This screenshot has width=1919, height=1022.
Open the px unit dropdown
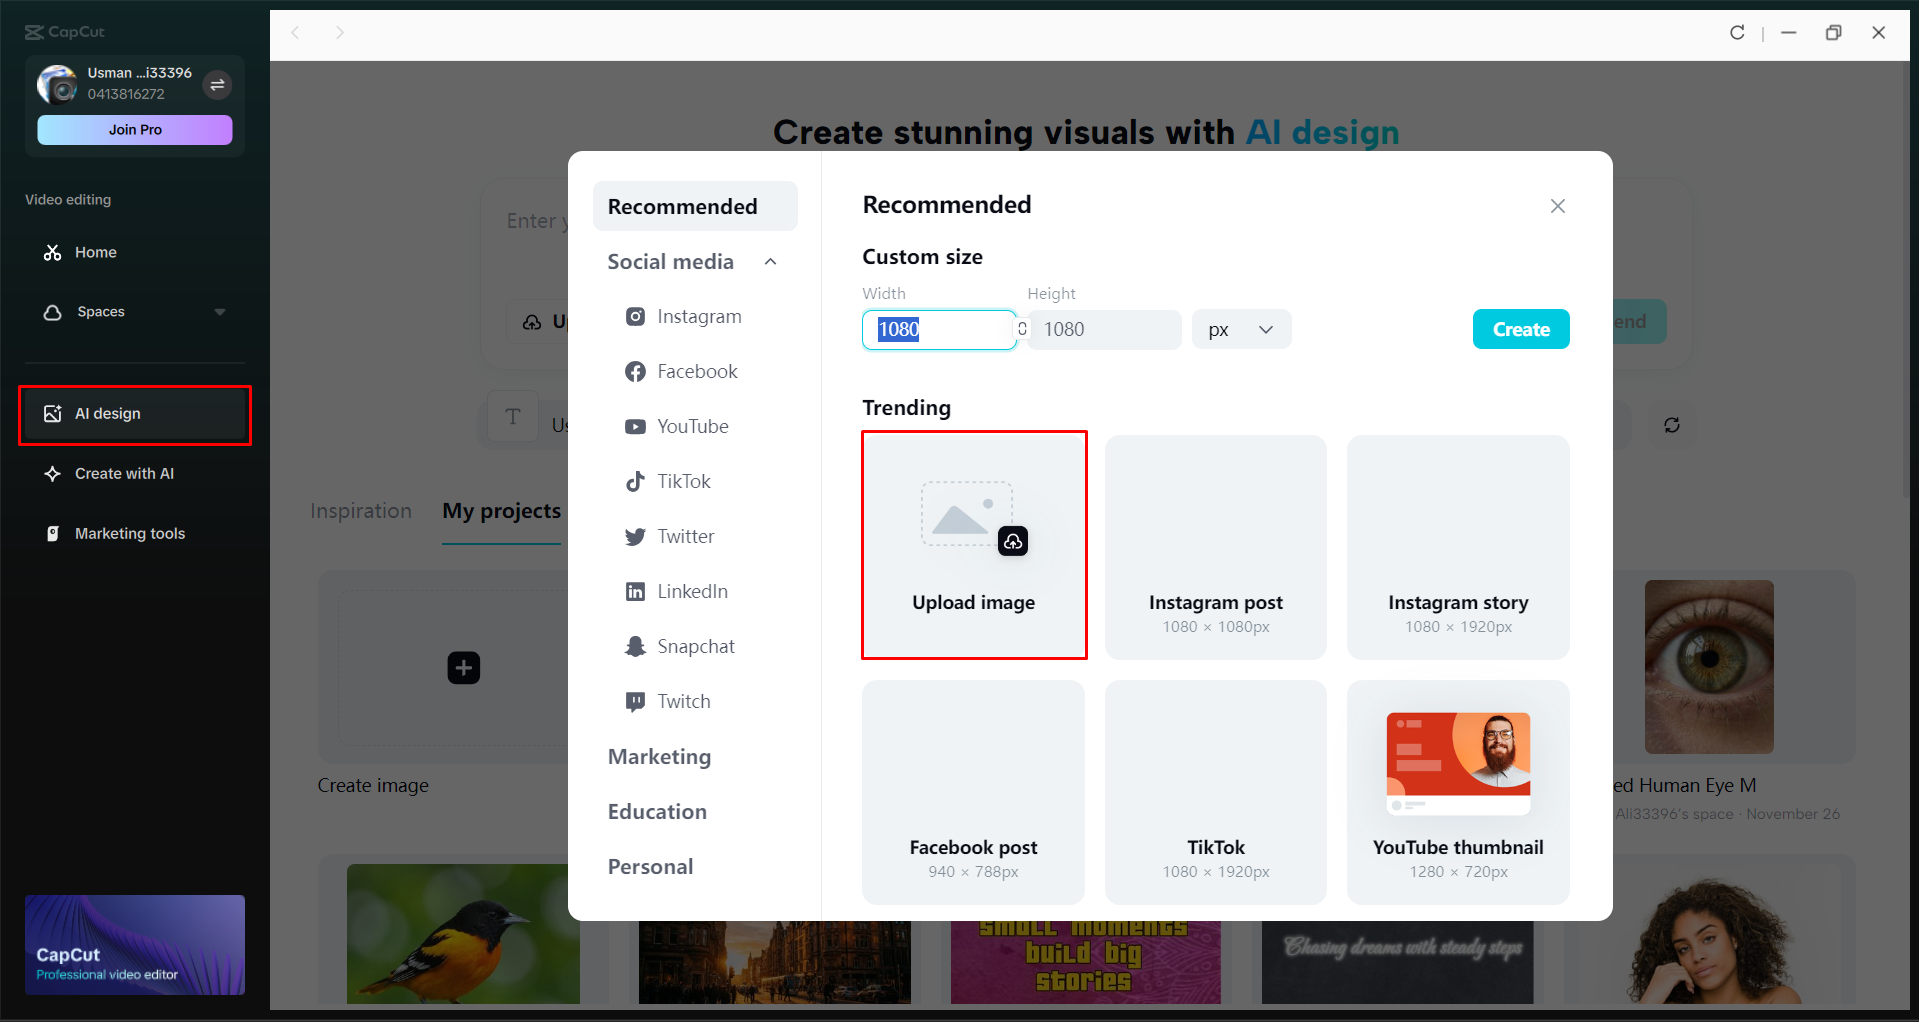click(1241, 330)
